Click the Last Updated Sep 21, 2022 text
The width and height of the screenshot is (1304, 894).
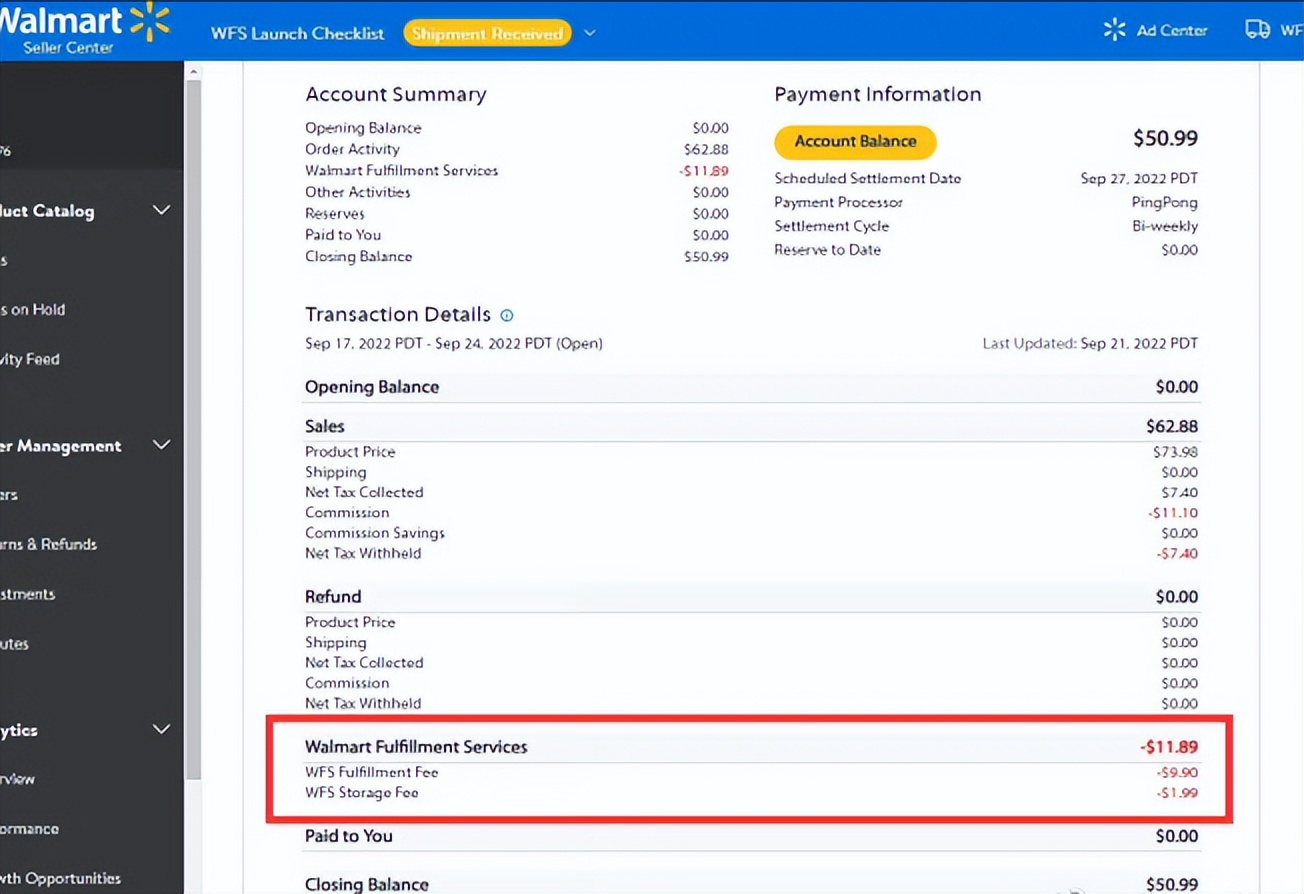click(x=1090, y=343)
